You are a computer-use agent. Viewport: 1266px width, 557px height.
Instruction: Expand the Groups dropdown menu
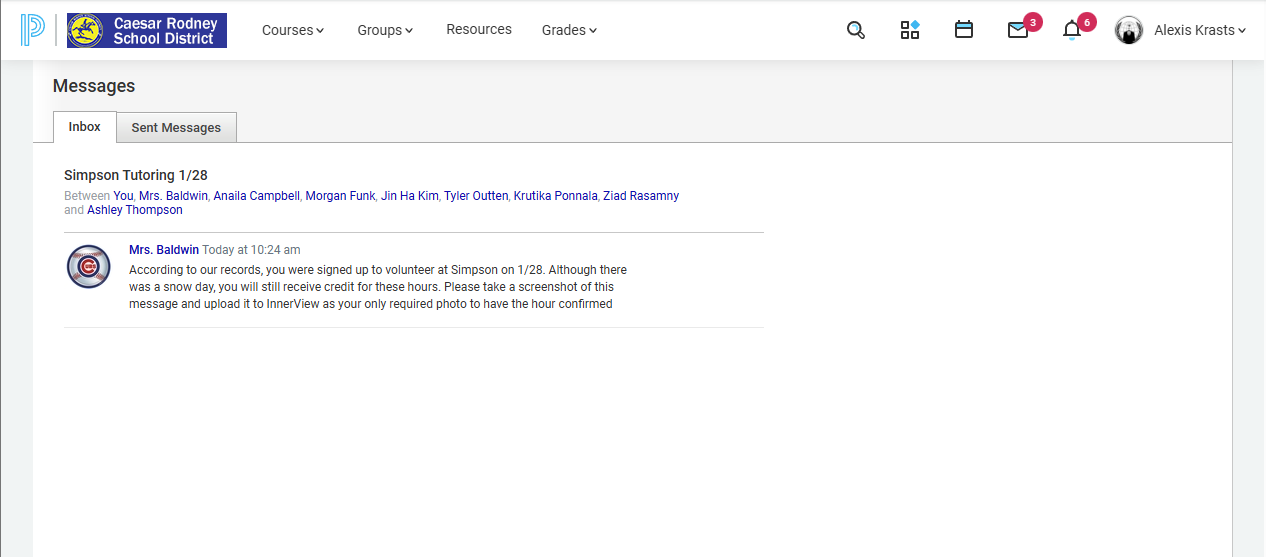tap(385, 30)
